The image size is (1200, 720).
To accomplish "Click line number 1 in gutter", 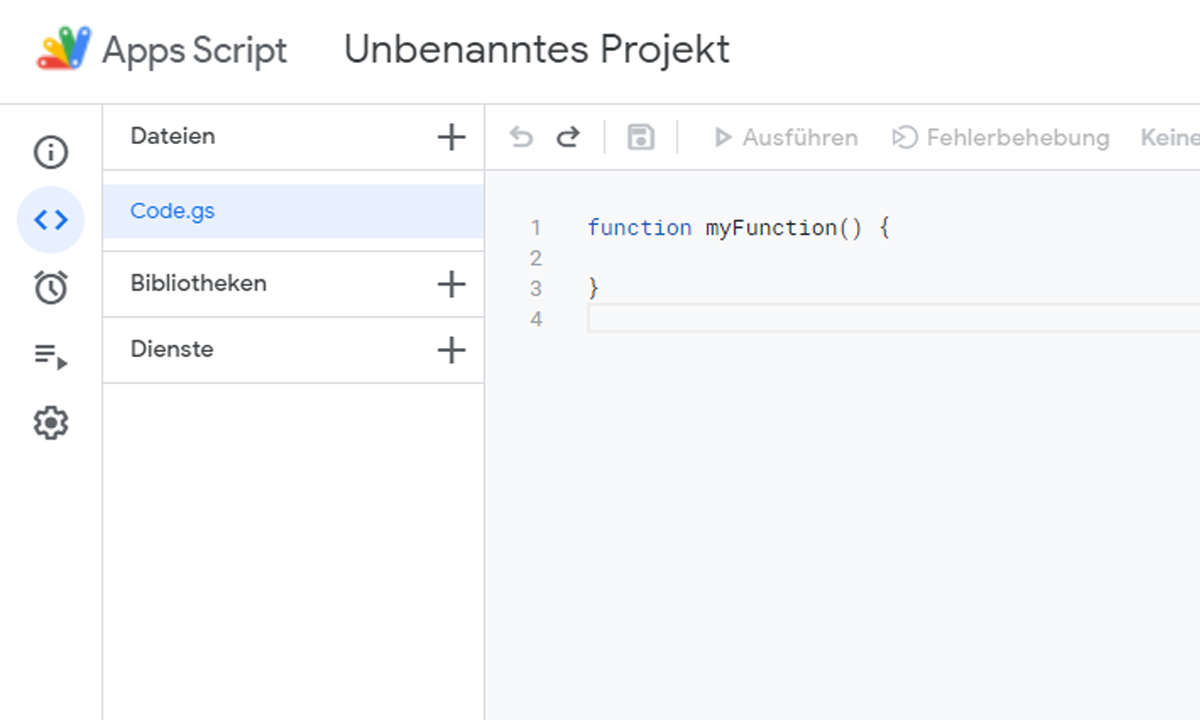I will (536, 228).
